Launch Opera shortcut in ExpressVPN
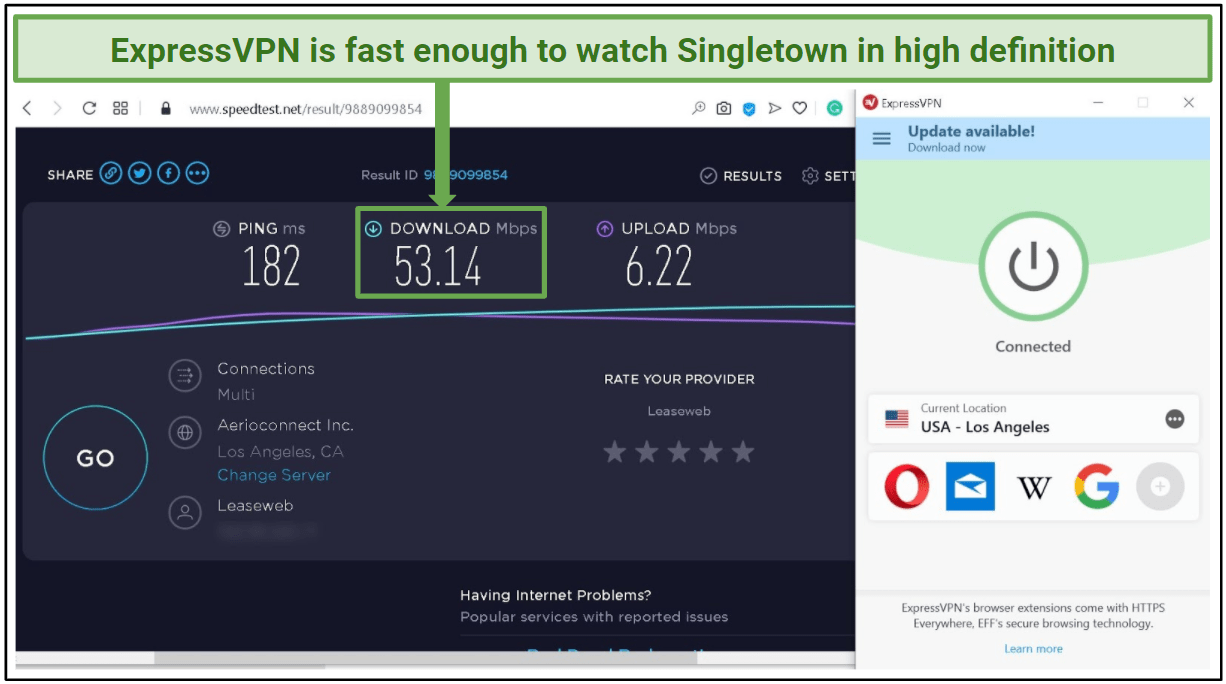 (x=907, y=487)
